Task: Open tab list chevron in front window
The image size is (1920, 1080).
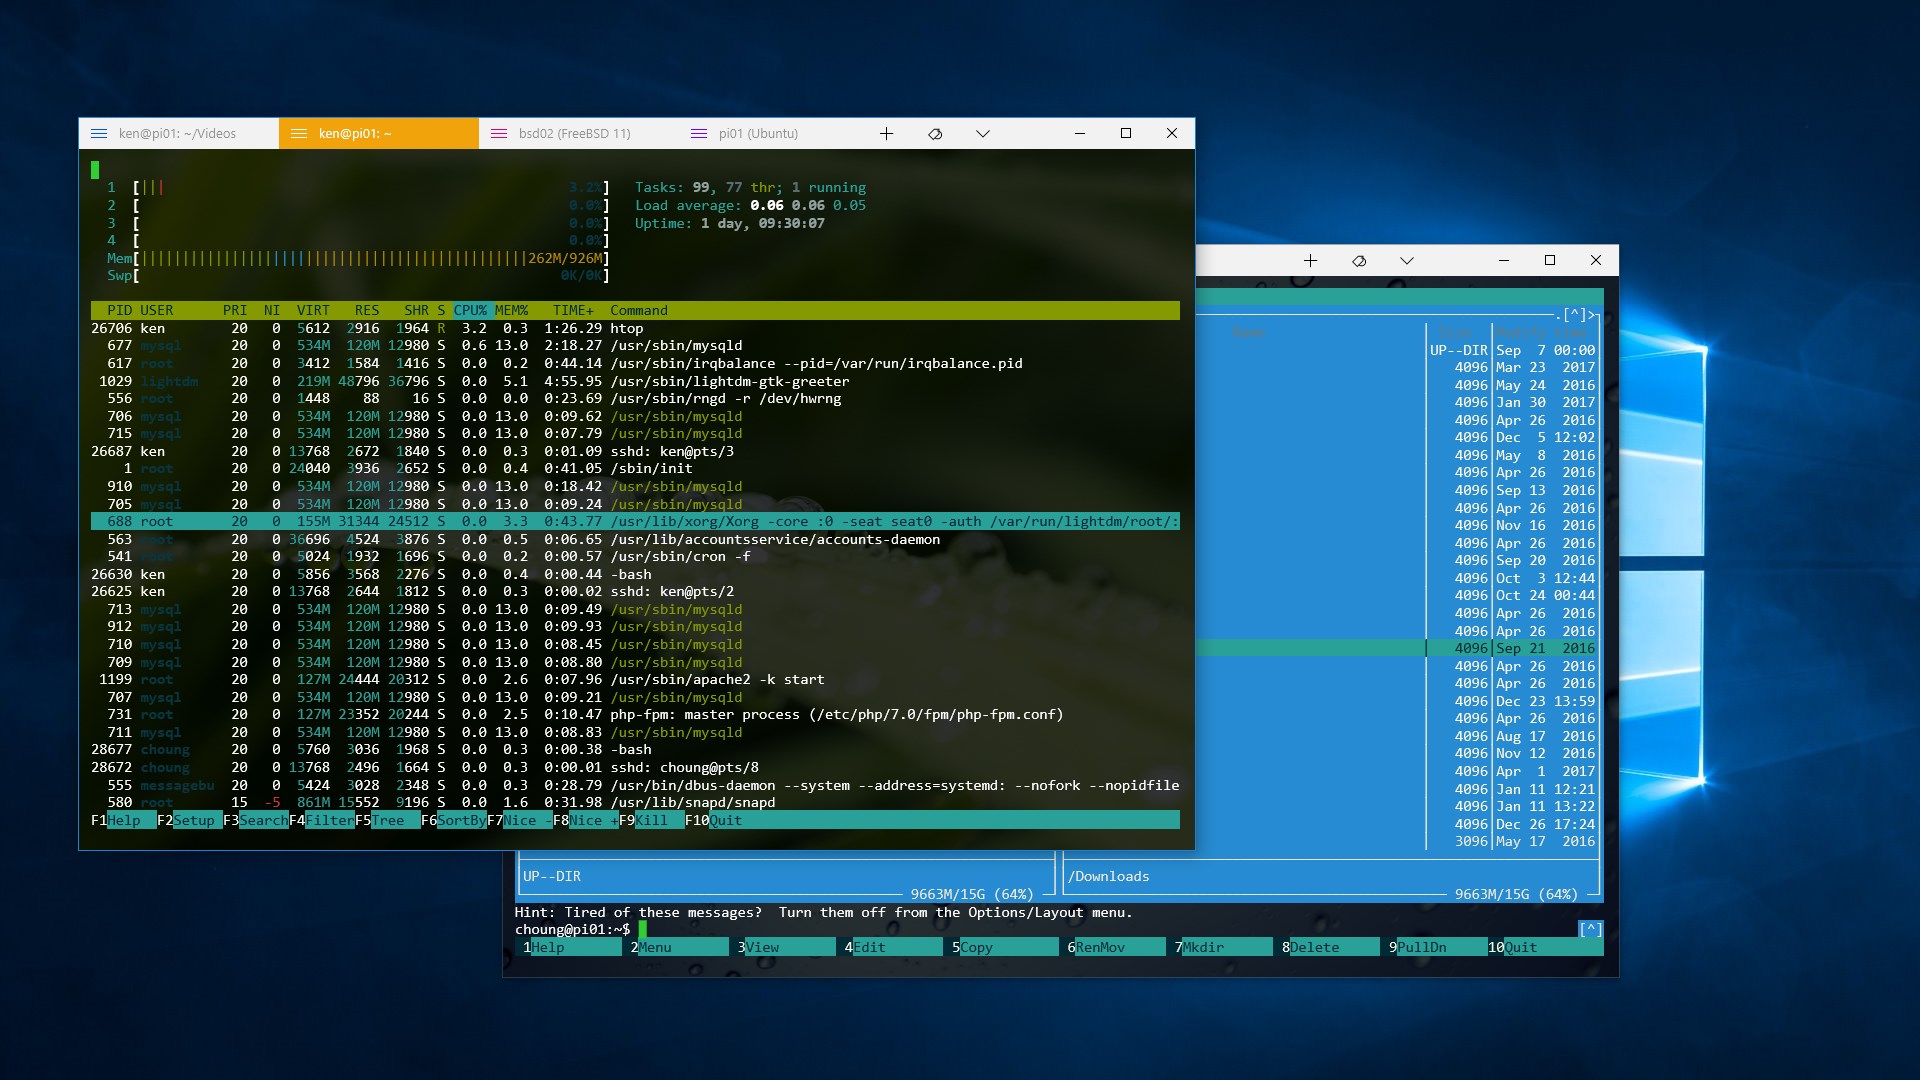Action: [983, 134]
